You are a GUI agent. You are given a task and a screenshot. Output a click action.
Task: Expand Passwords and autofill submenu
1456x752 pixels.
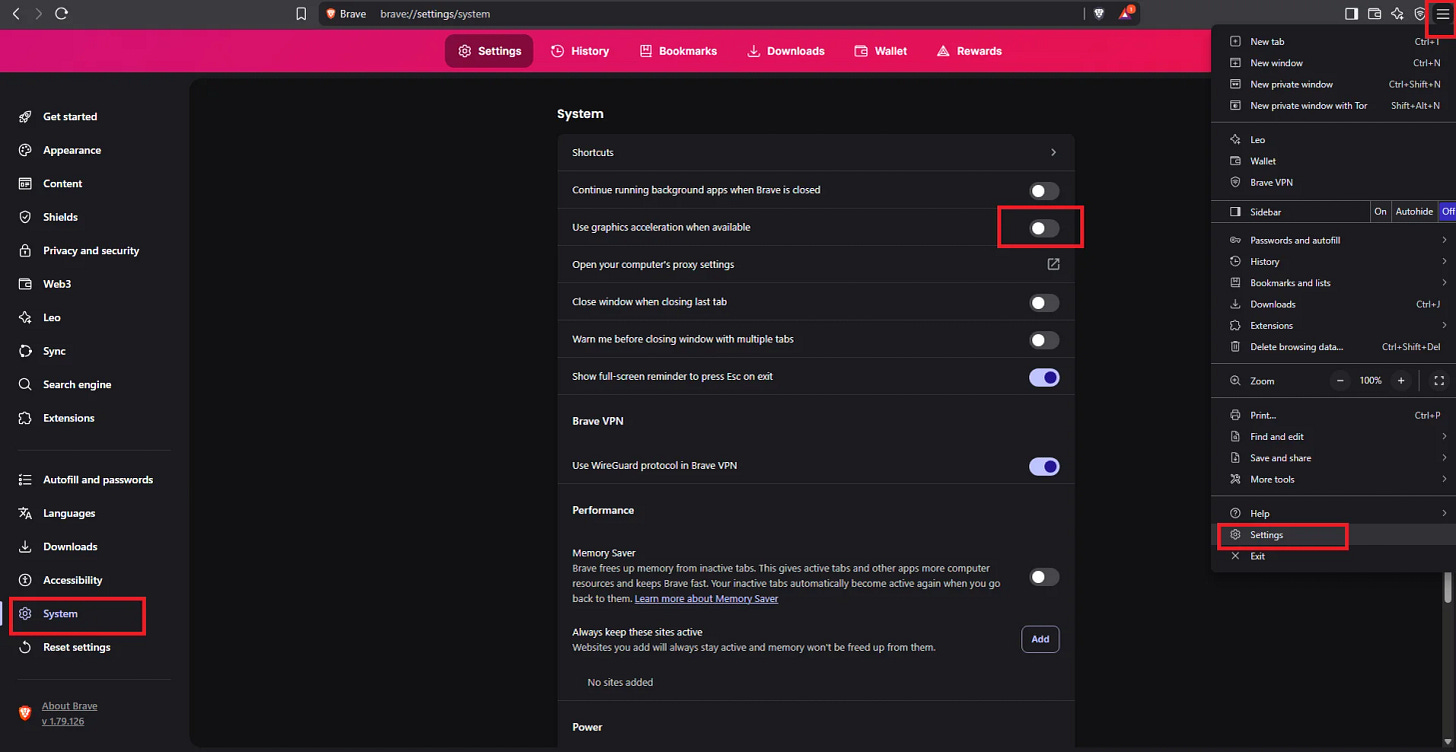point(1296,239)
